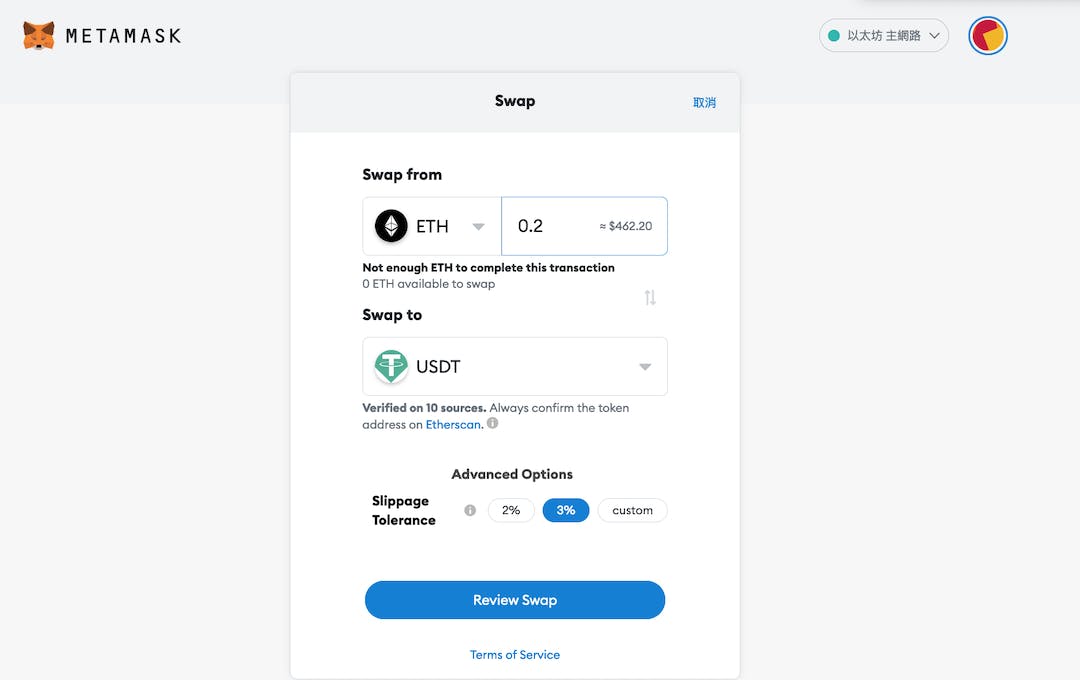This screenshot has width=1080, height=680.
Task: Flip swap direction with arrows icon
Action: 650,297
